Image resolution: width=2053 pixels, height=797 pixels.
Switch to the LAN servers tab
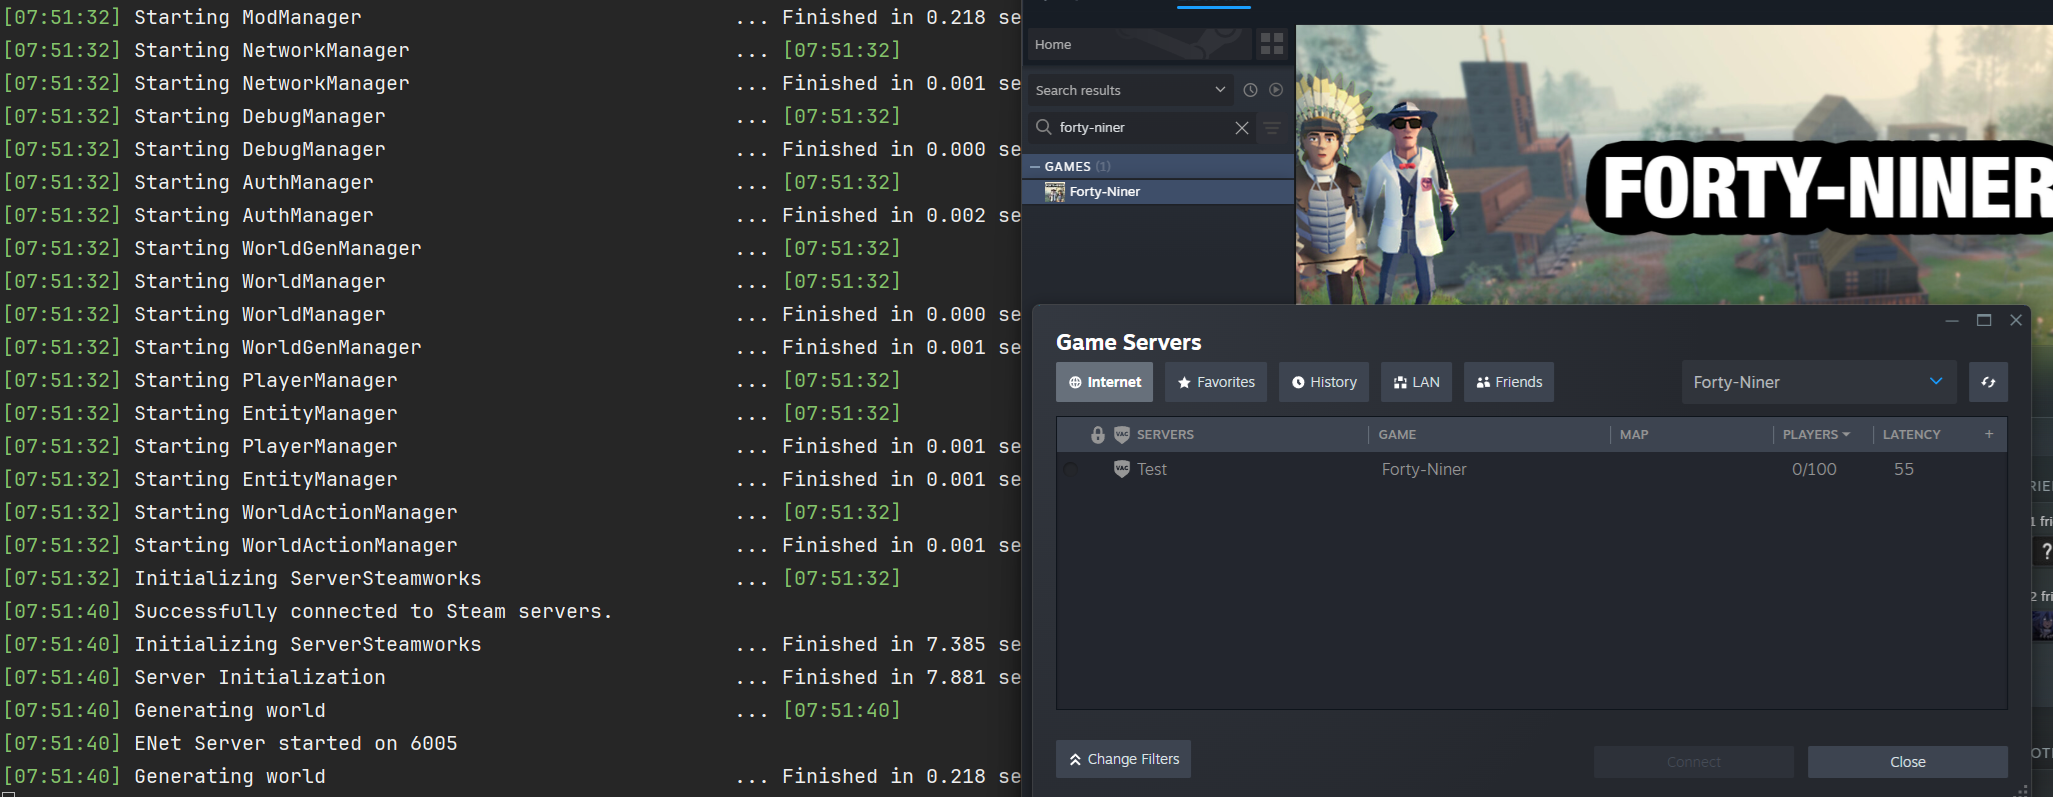pos(1416,382)
